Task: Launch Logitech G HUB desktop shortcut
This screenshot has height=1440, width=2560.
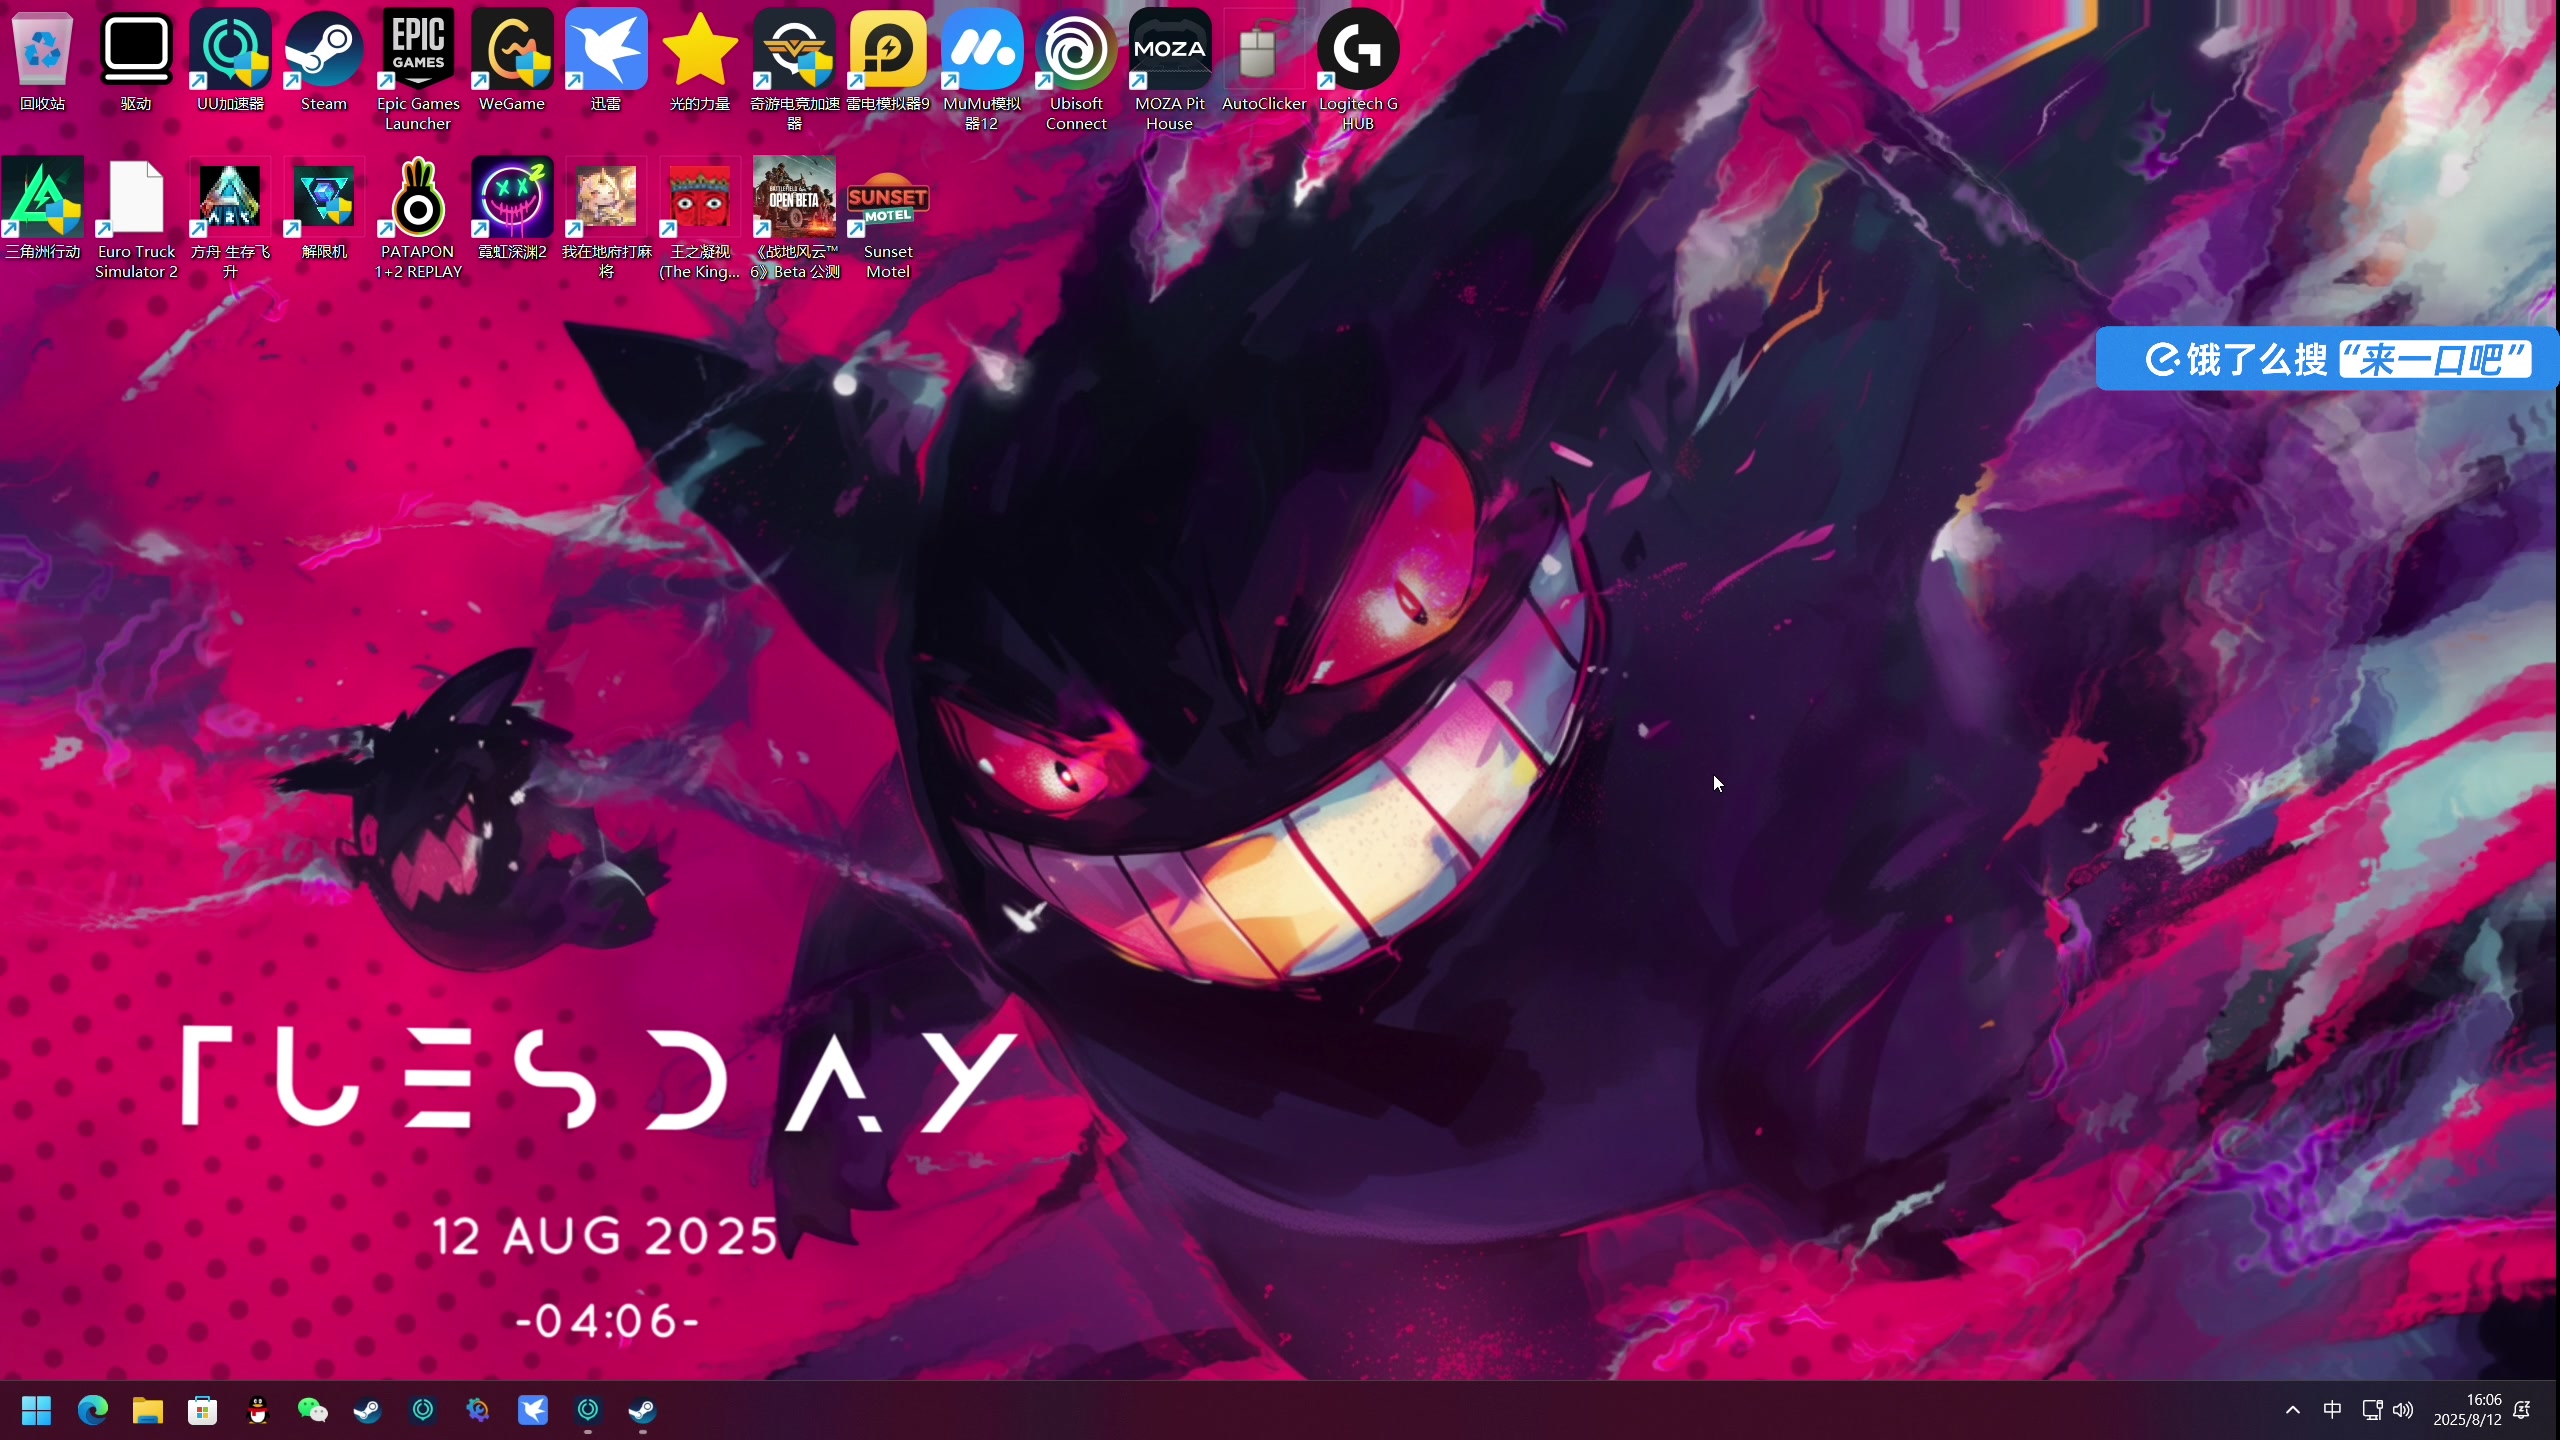Action: pos(1358,70)
